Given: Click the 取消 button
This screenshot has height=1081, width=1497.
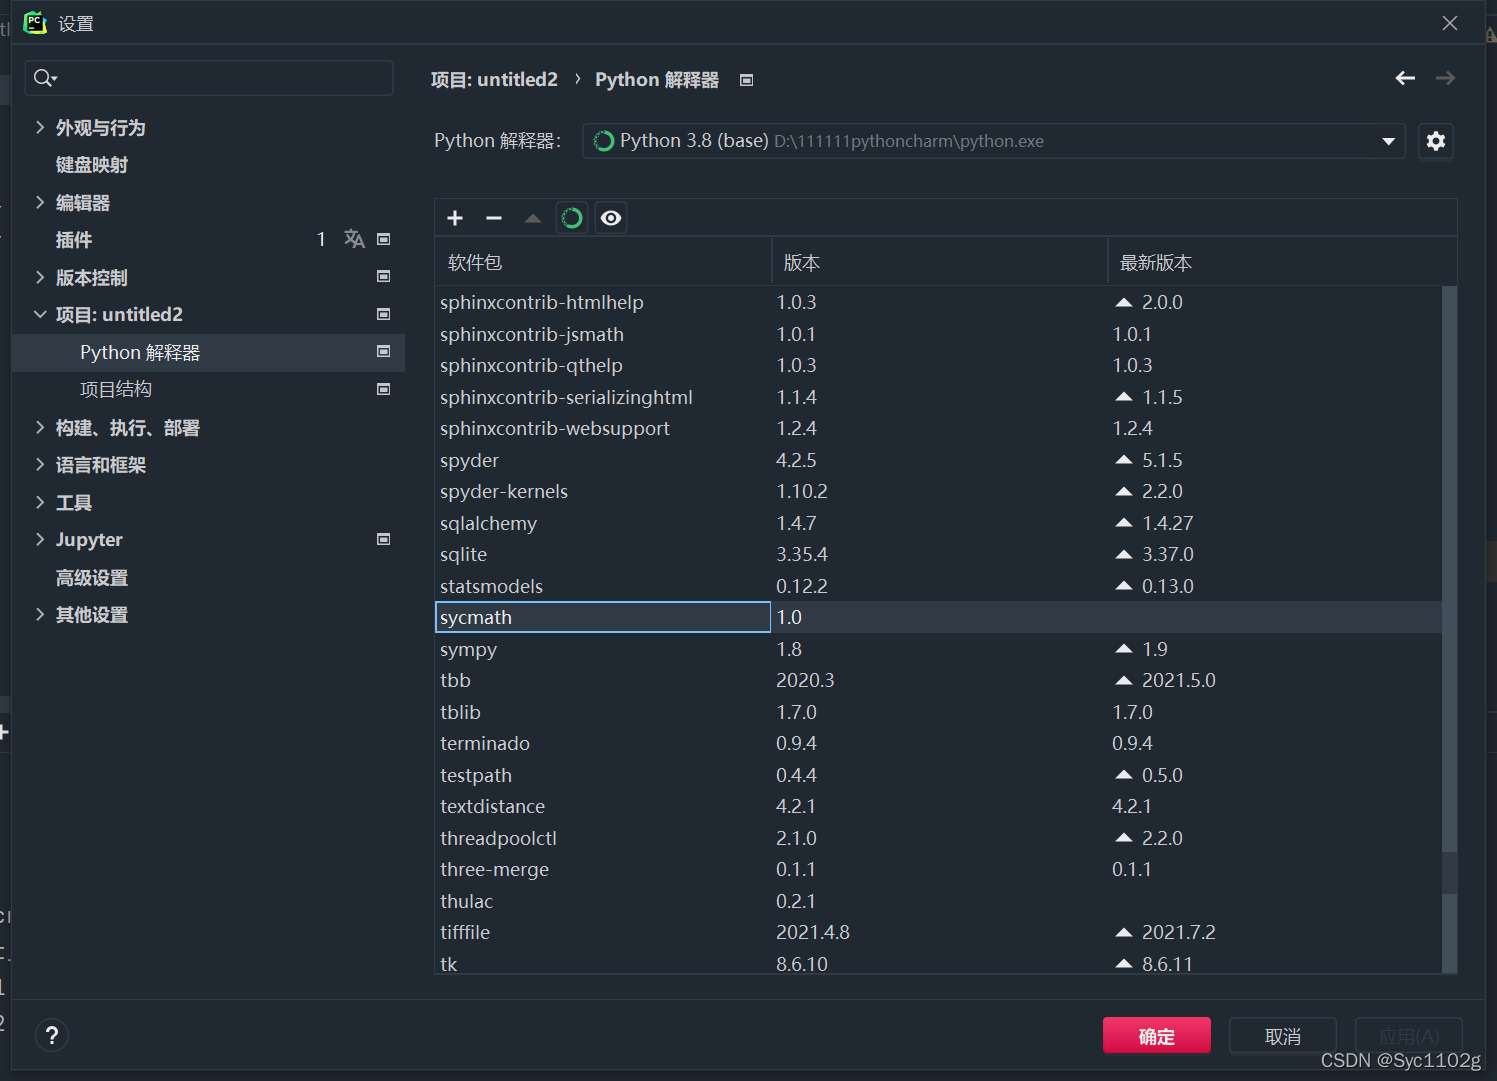Looking at the screenshot, I should (1283, 1036).
